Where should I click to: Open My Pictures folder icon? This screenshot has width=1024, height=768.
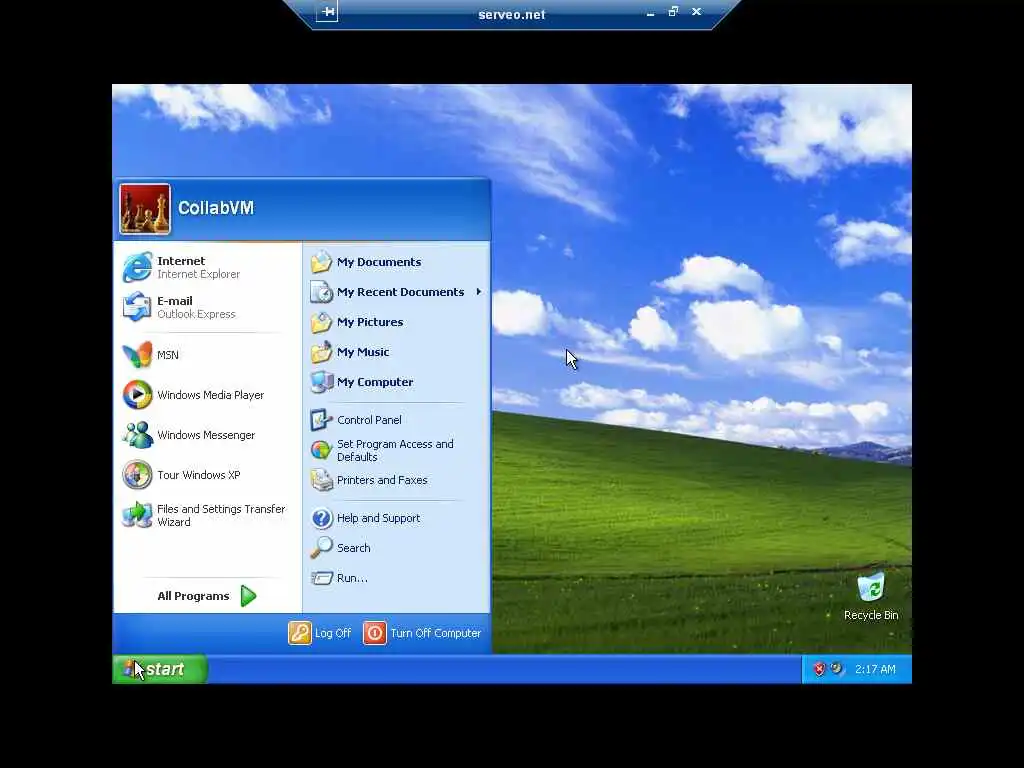pos(321,322)
